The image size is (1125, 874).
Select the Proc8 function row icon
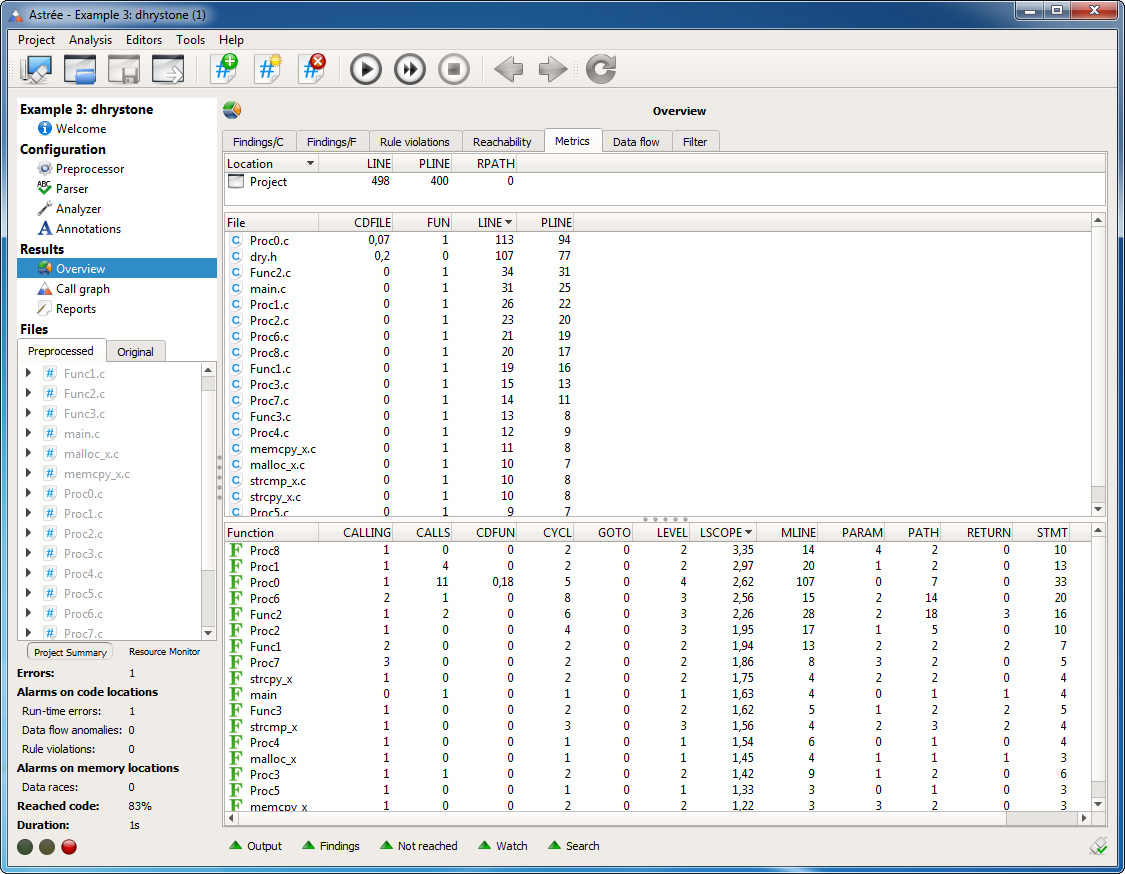point(235,550)
